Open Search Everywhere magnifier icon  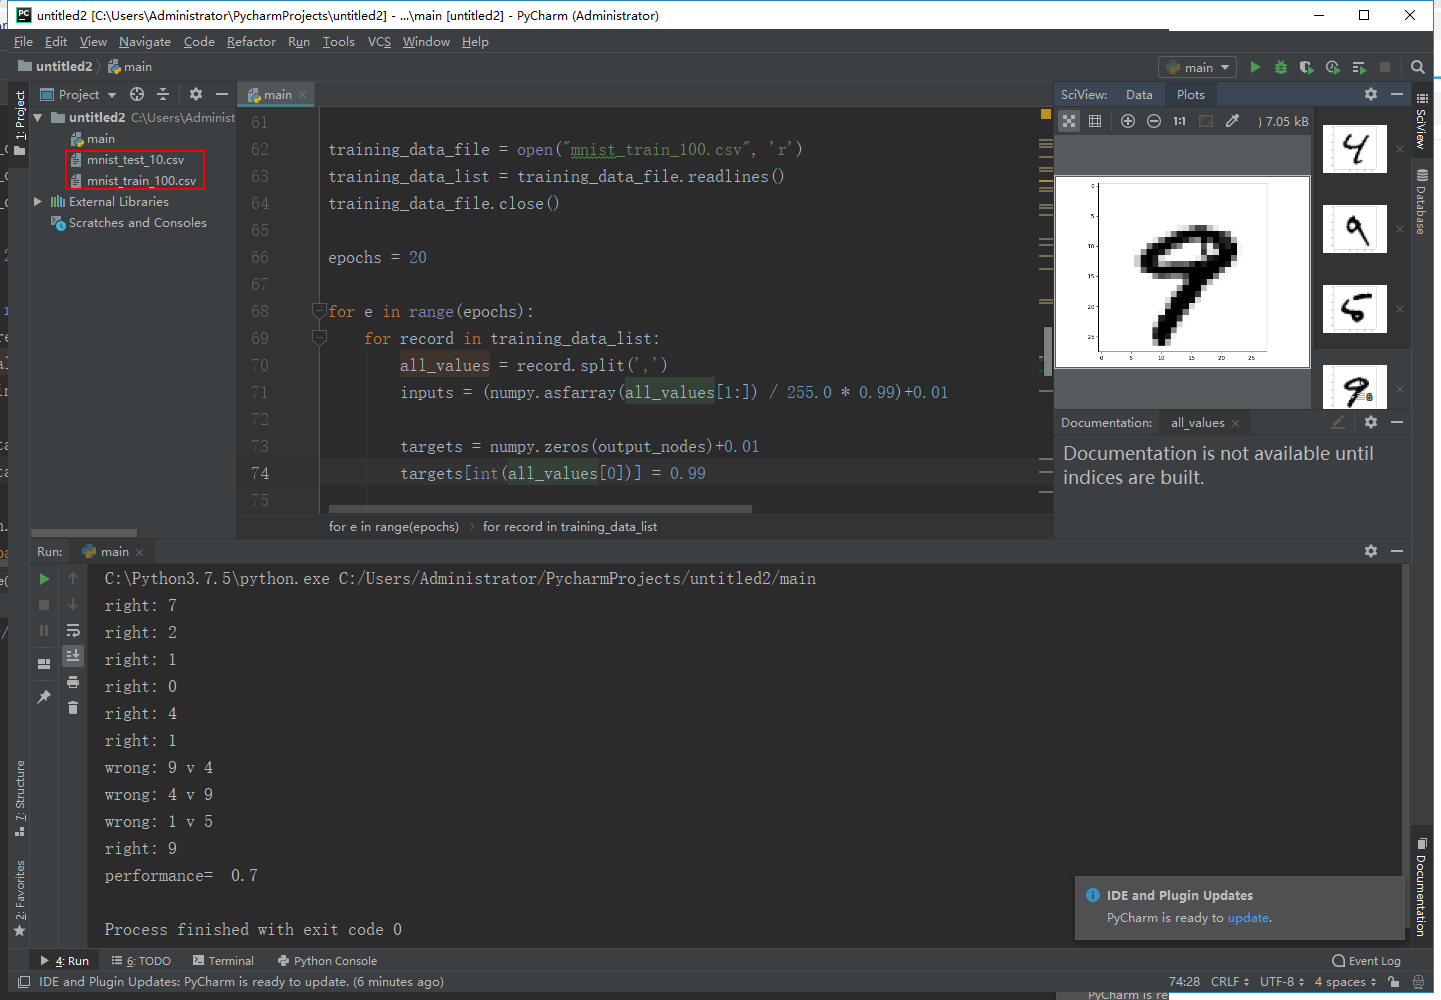point(1417,67)
